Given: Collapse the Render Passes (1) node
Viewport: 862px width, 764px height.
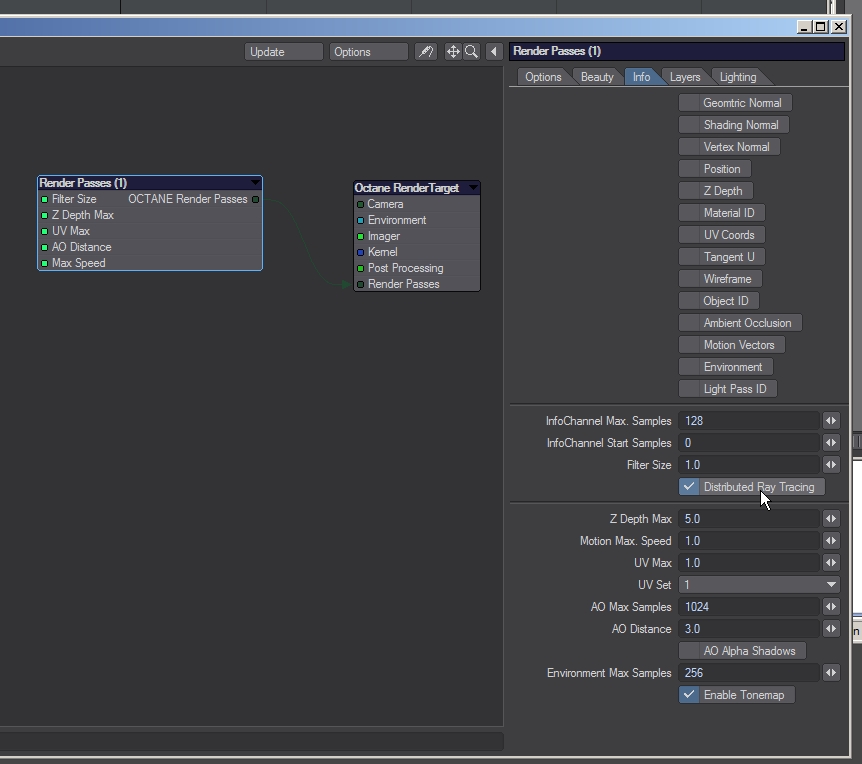Looking at the screenshot, I should point(255,182).
